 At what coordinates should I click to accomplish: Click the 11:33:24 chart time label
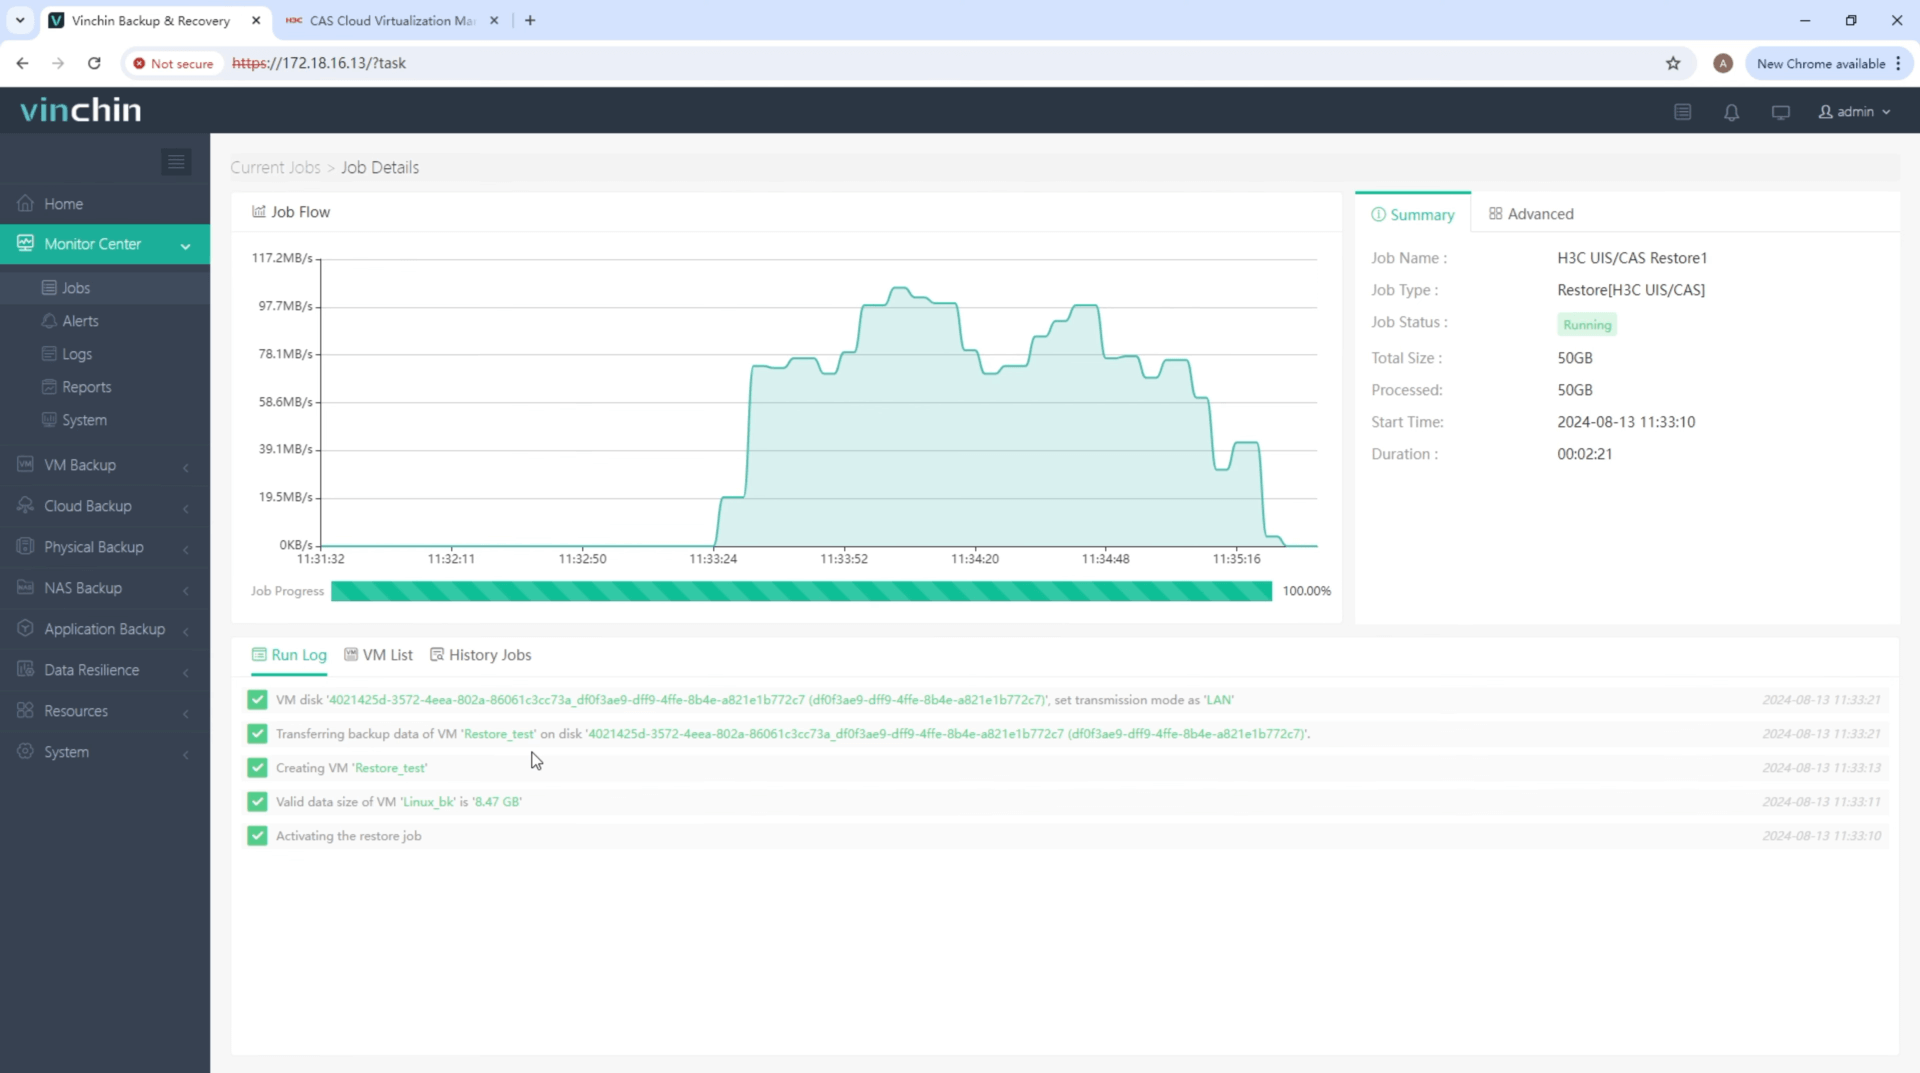point(713,559)
